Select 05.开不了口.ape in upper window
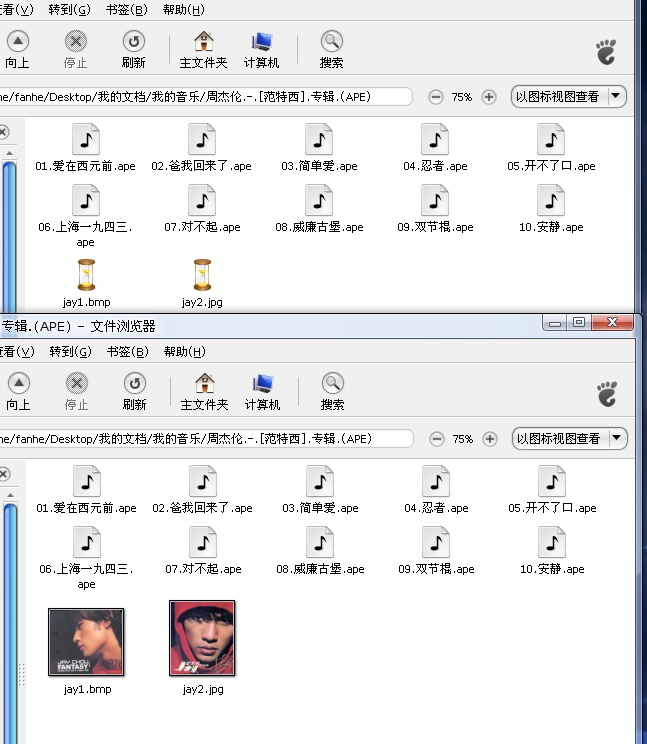 (551, 148)
